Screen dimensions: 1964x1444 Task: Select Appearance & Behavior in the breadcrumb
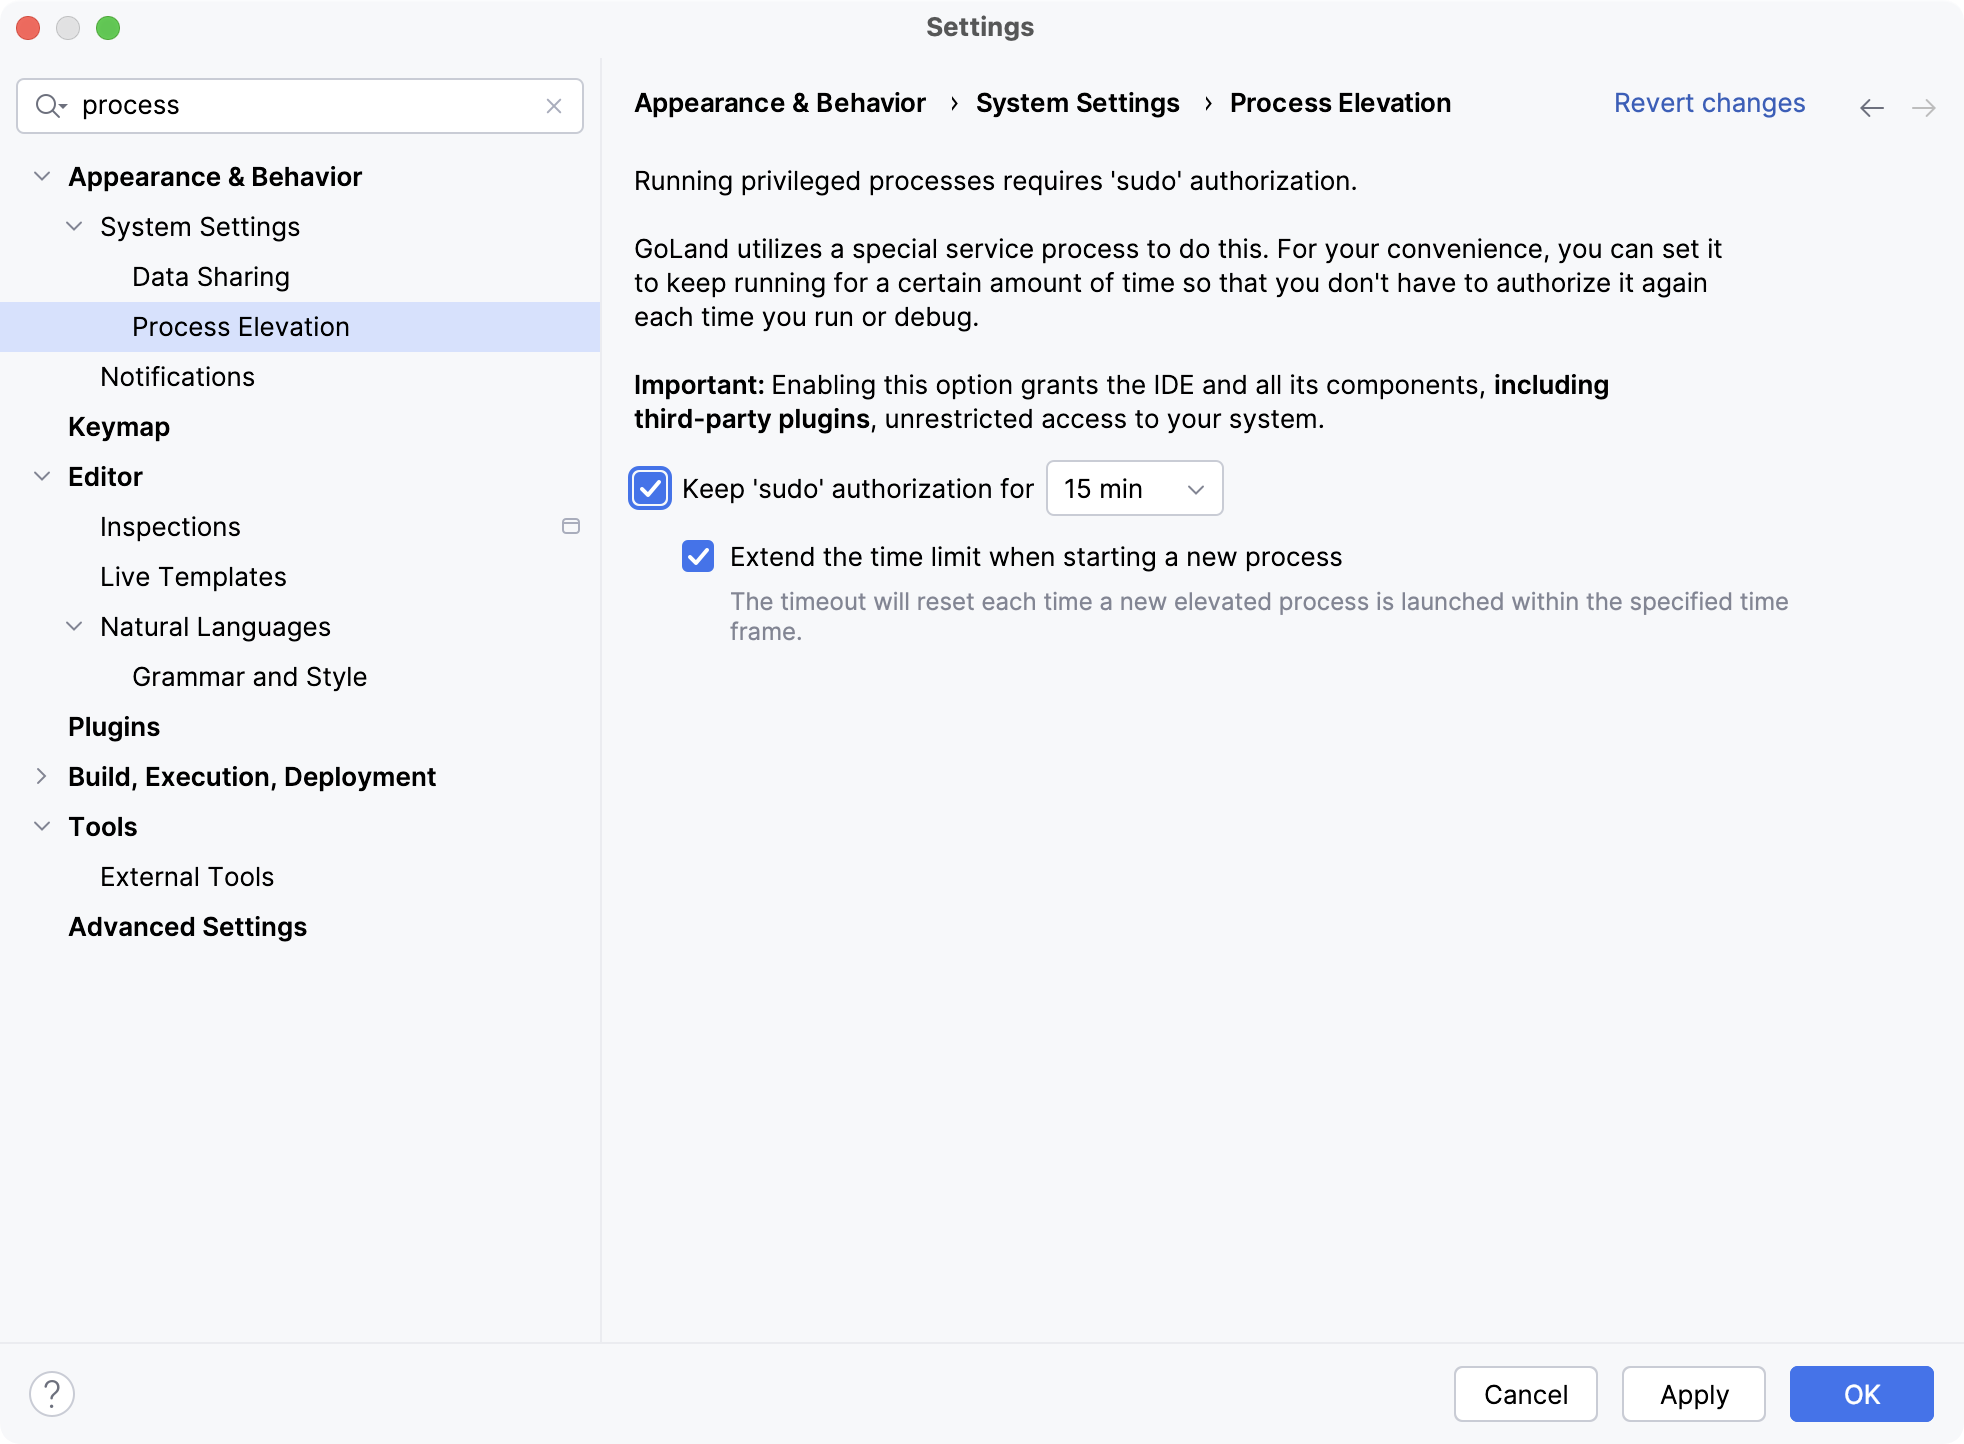click(780, 103)
